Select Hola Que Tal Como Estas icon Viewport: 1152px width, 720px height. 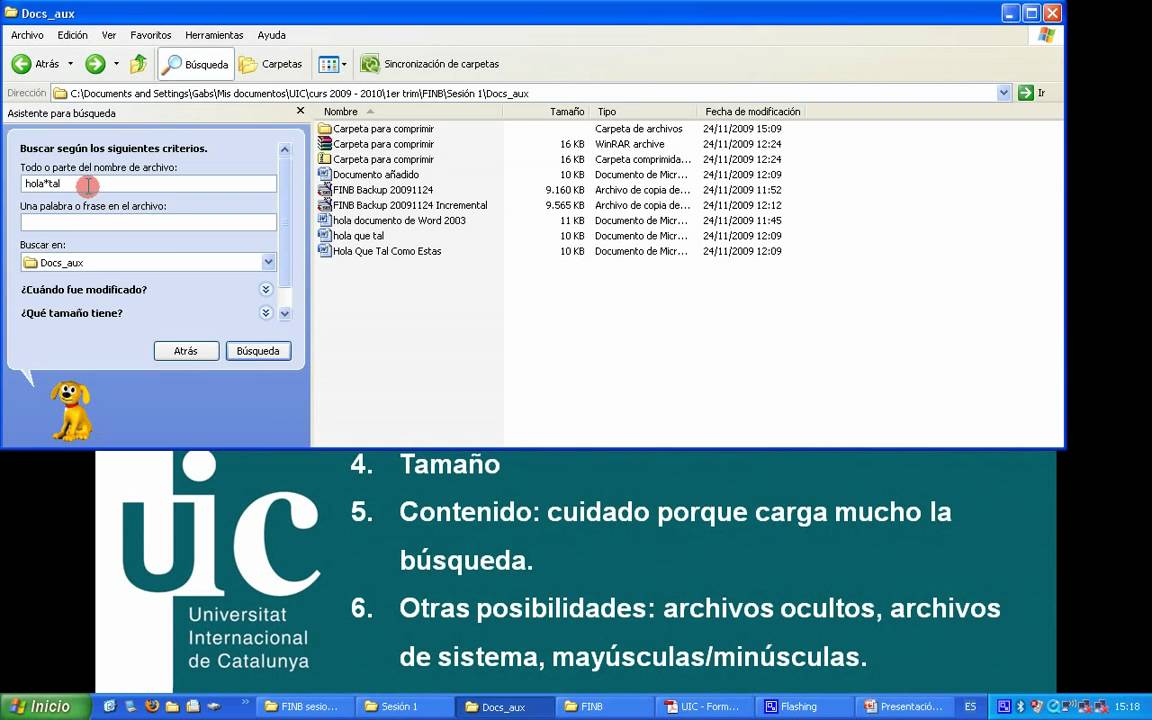tap(325, 251)
